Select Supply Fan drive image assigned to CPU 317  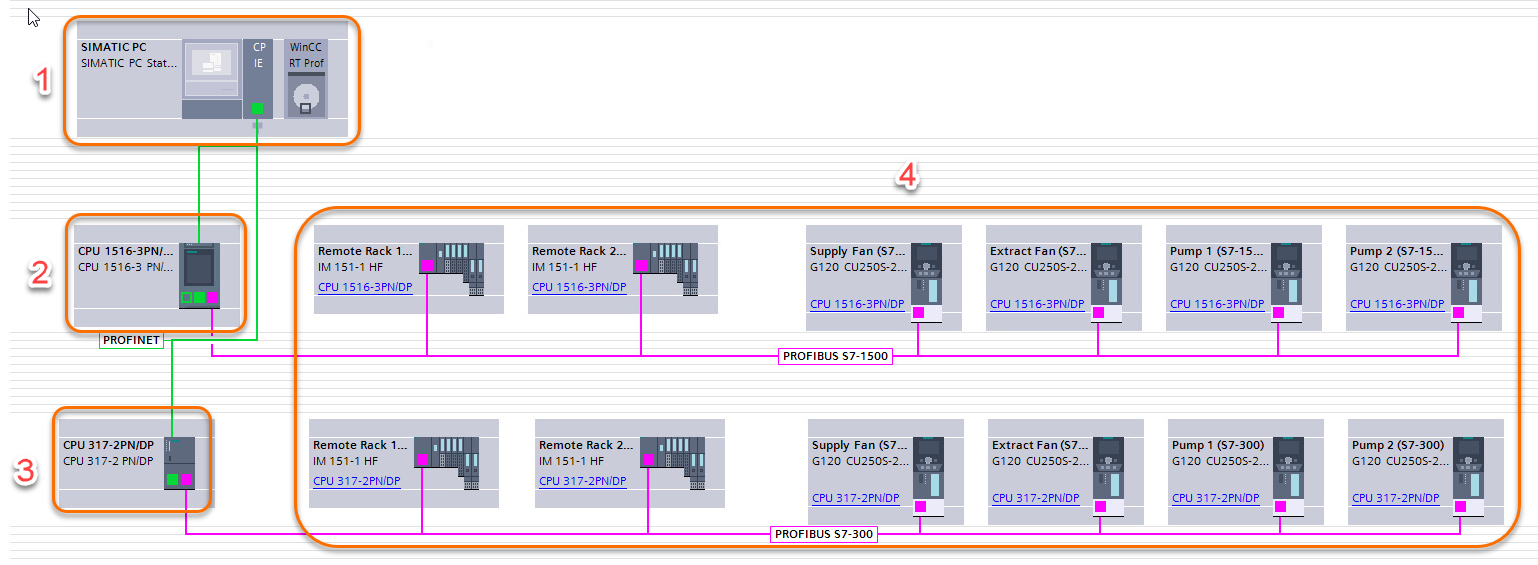coord(928,478)
